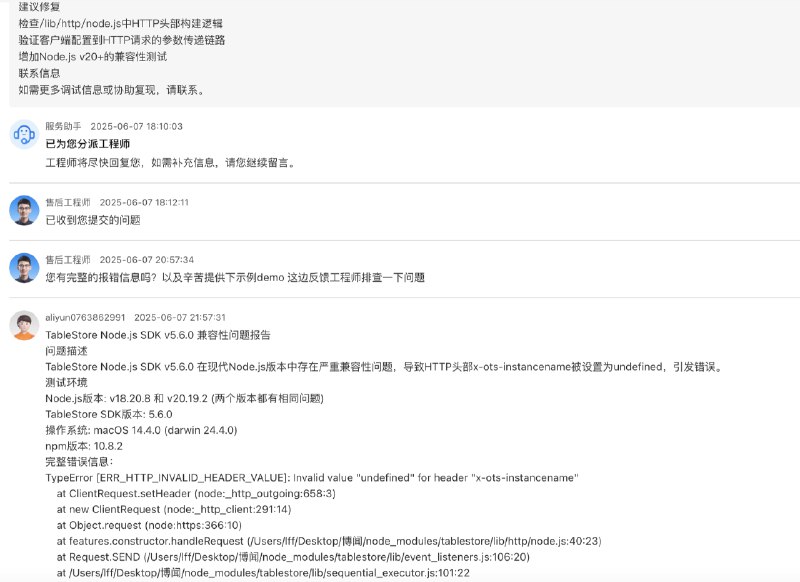Viewport: 800px width, 582px height.
Task: Click line 操作系统: macOS 14.4.0
Action: point(141,430)
